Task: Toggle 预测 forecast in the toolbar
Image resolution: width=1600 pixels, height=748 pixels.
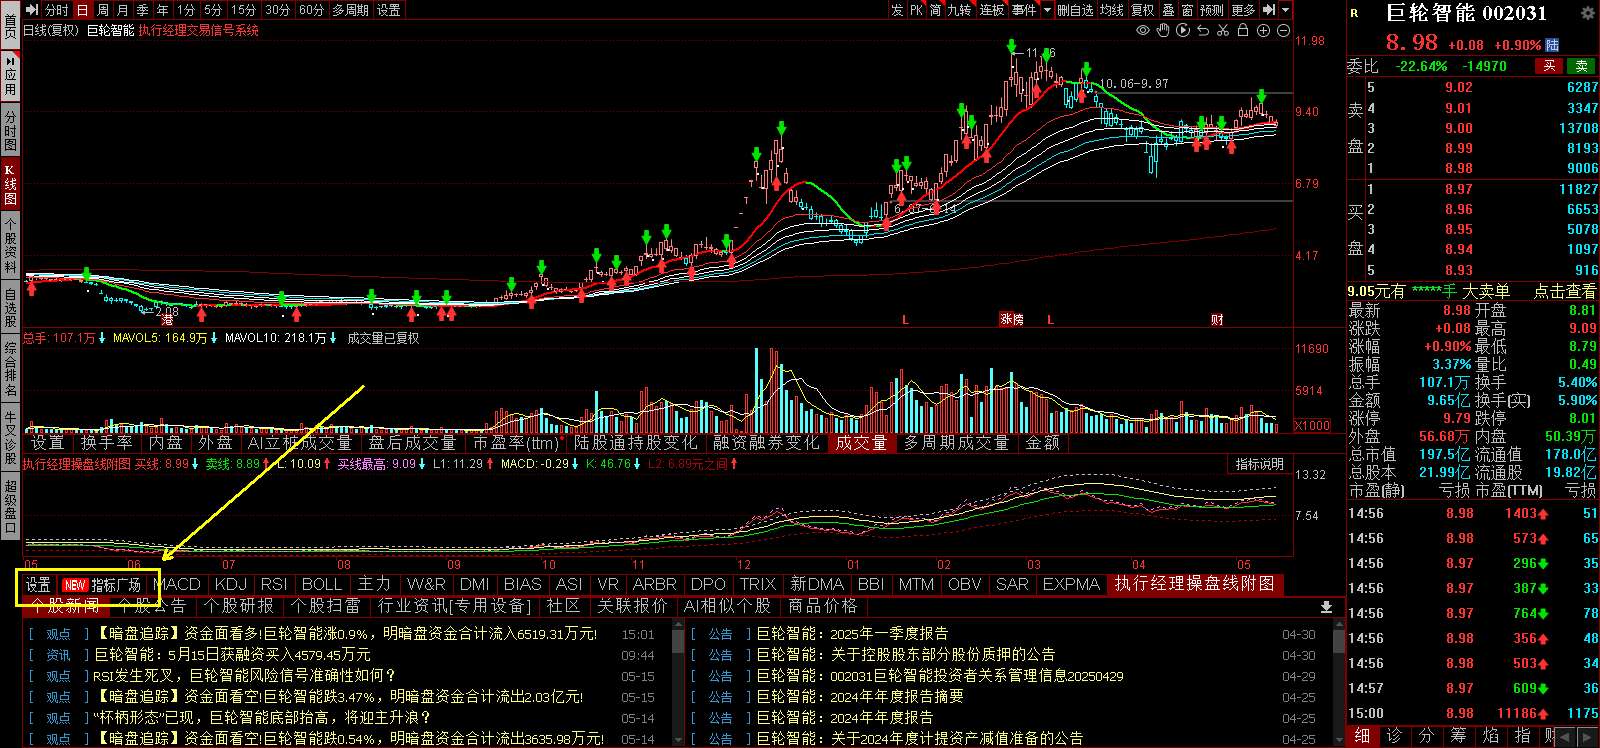Action: pos(1211,10)
